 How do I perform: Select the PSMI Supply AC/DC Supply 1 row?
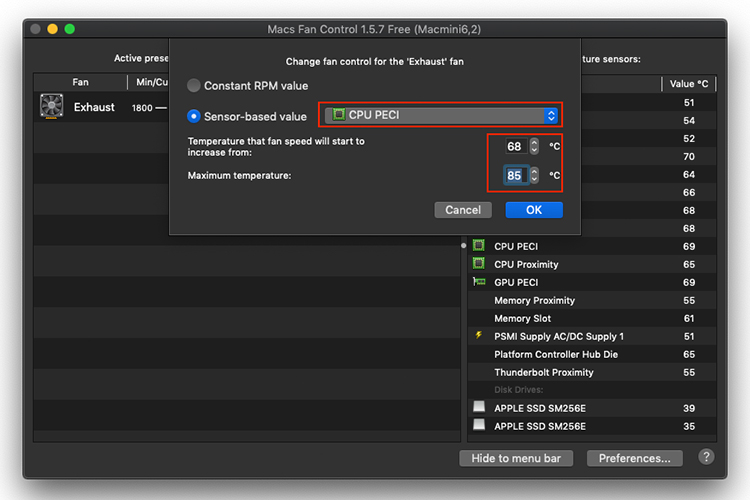pyautogui.click(x=592, y=336)
